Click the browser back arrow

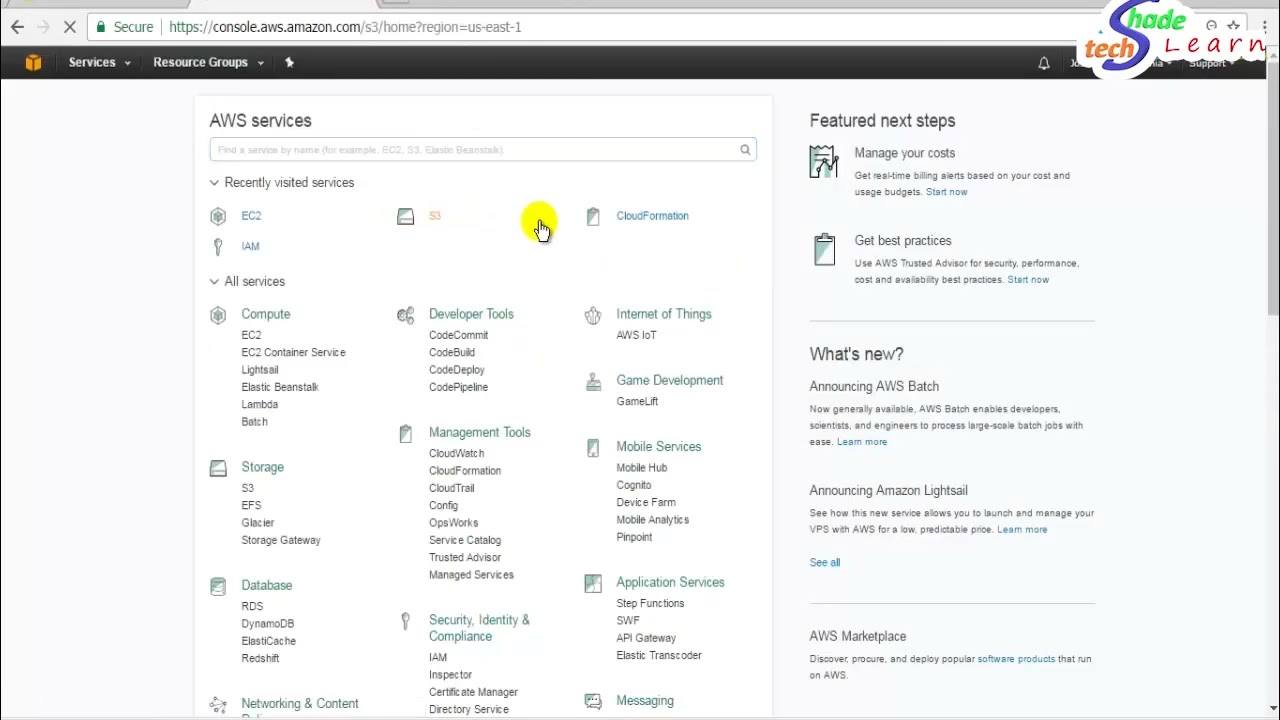[x=17, y=27]
